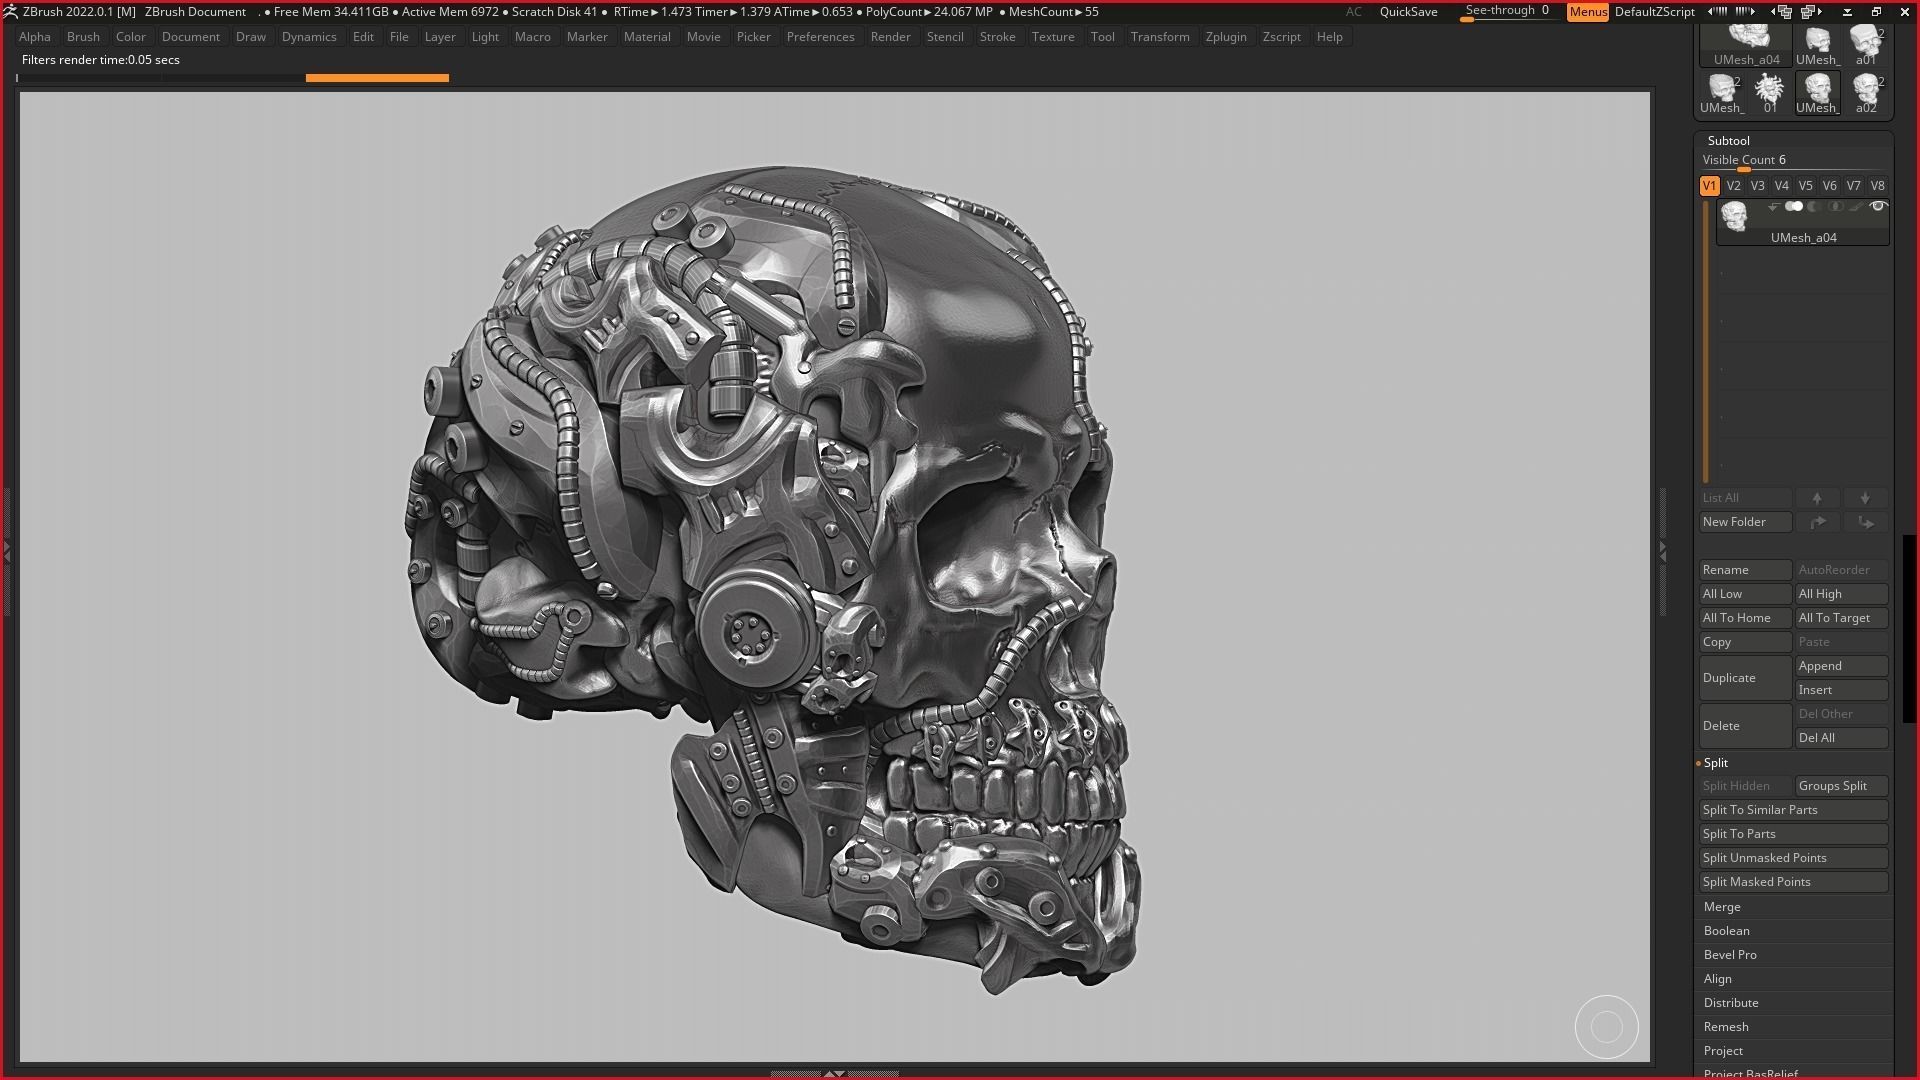Click the UMesh_a04 subtool skull thumbnail
The image size is (1920, 1080).
[x=1734, y=215]
